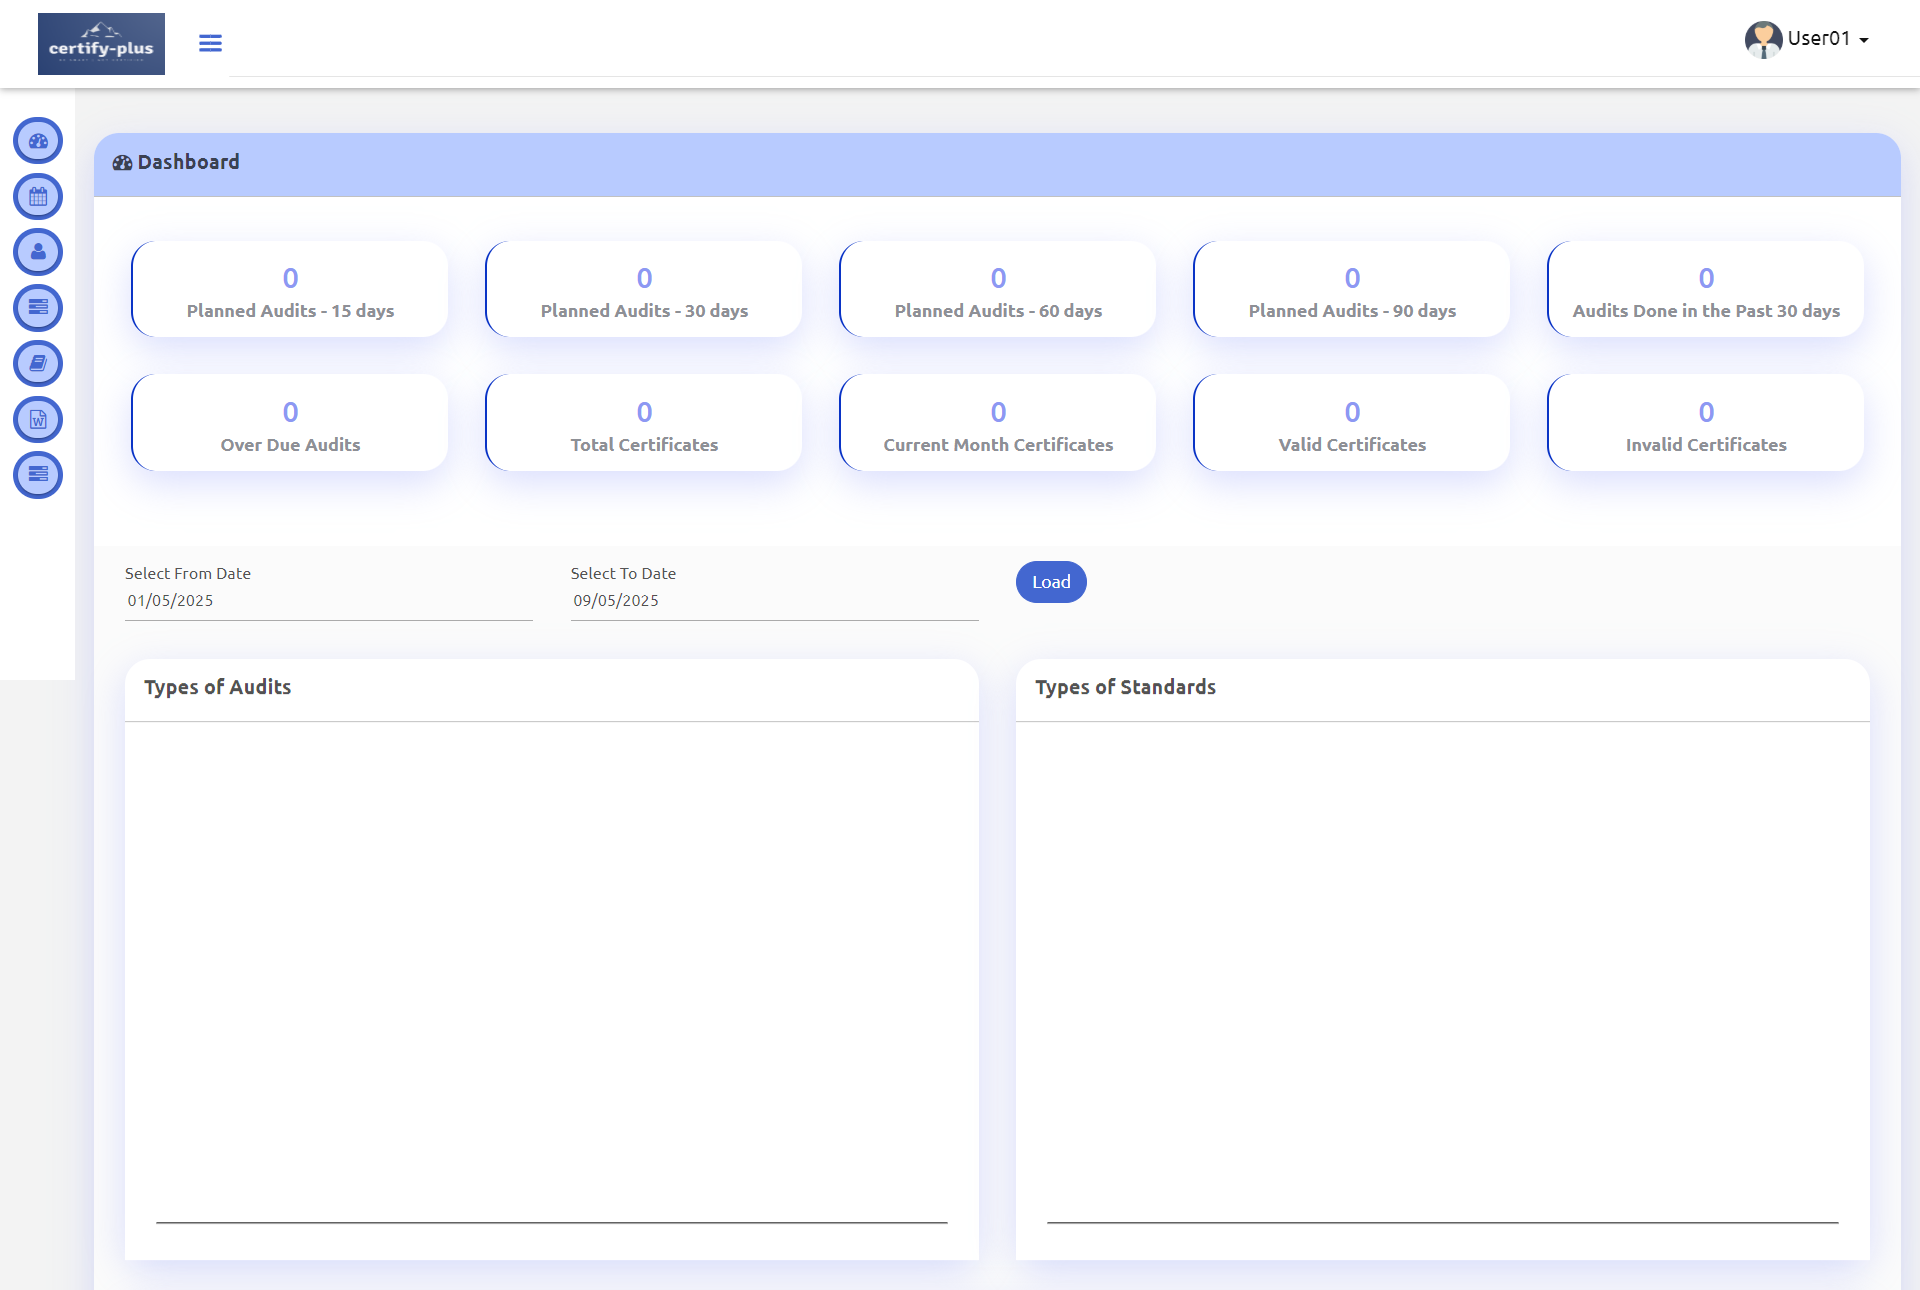Click the Valid Certificates card

pyautogui.click(x=1352, y=424)
